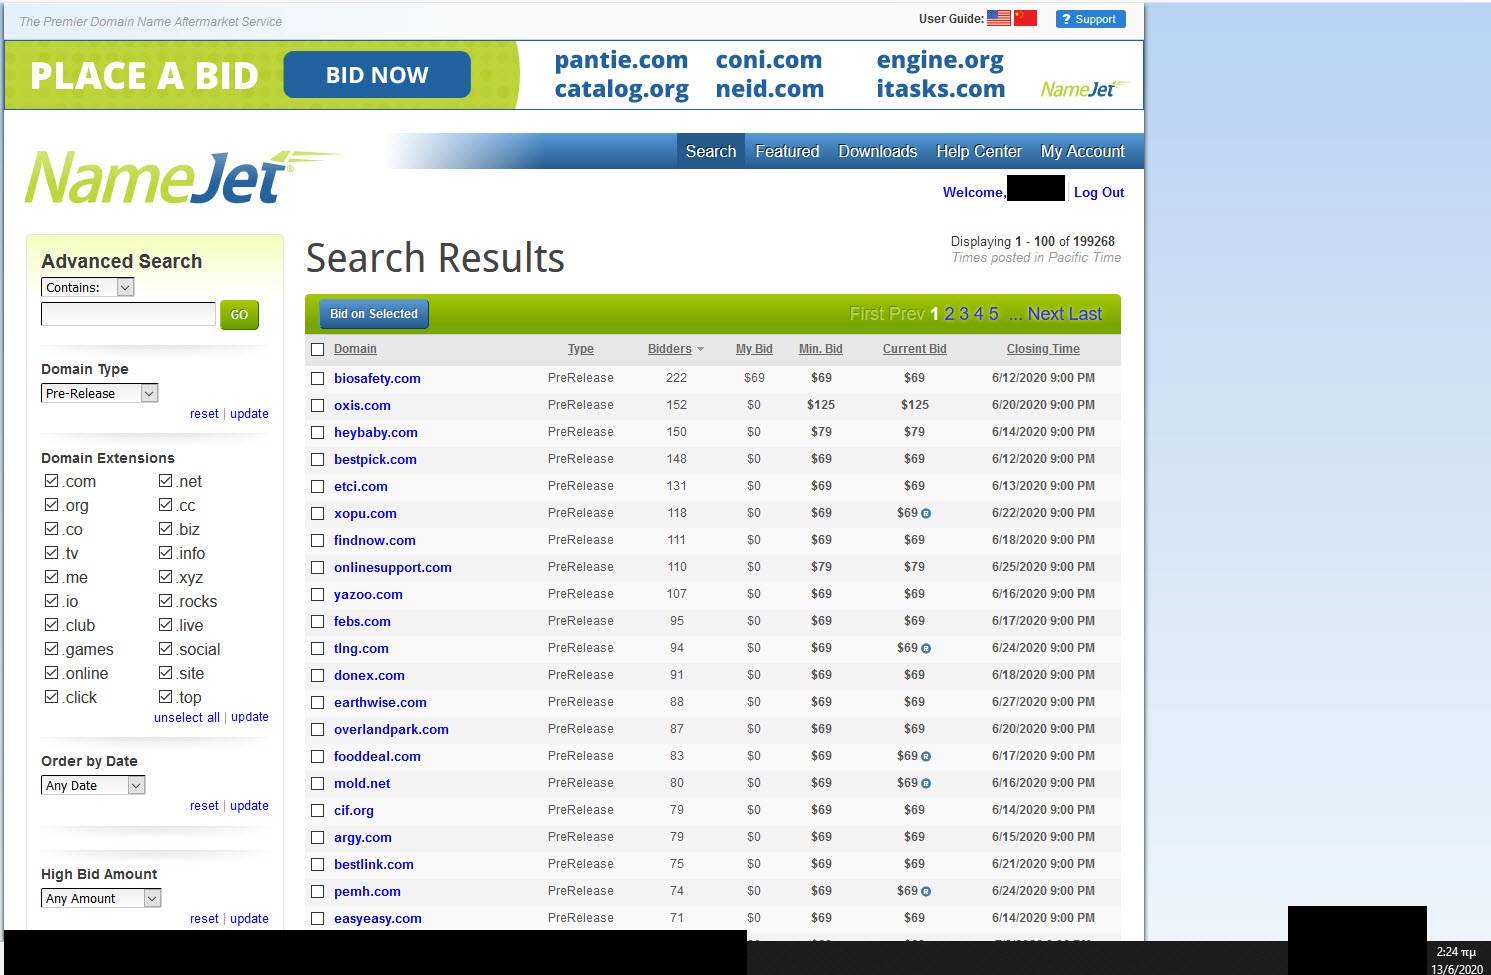
Task: Select the easyeasy.com row checkbox
Action: [317, 918]
